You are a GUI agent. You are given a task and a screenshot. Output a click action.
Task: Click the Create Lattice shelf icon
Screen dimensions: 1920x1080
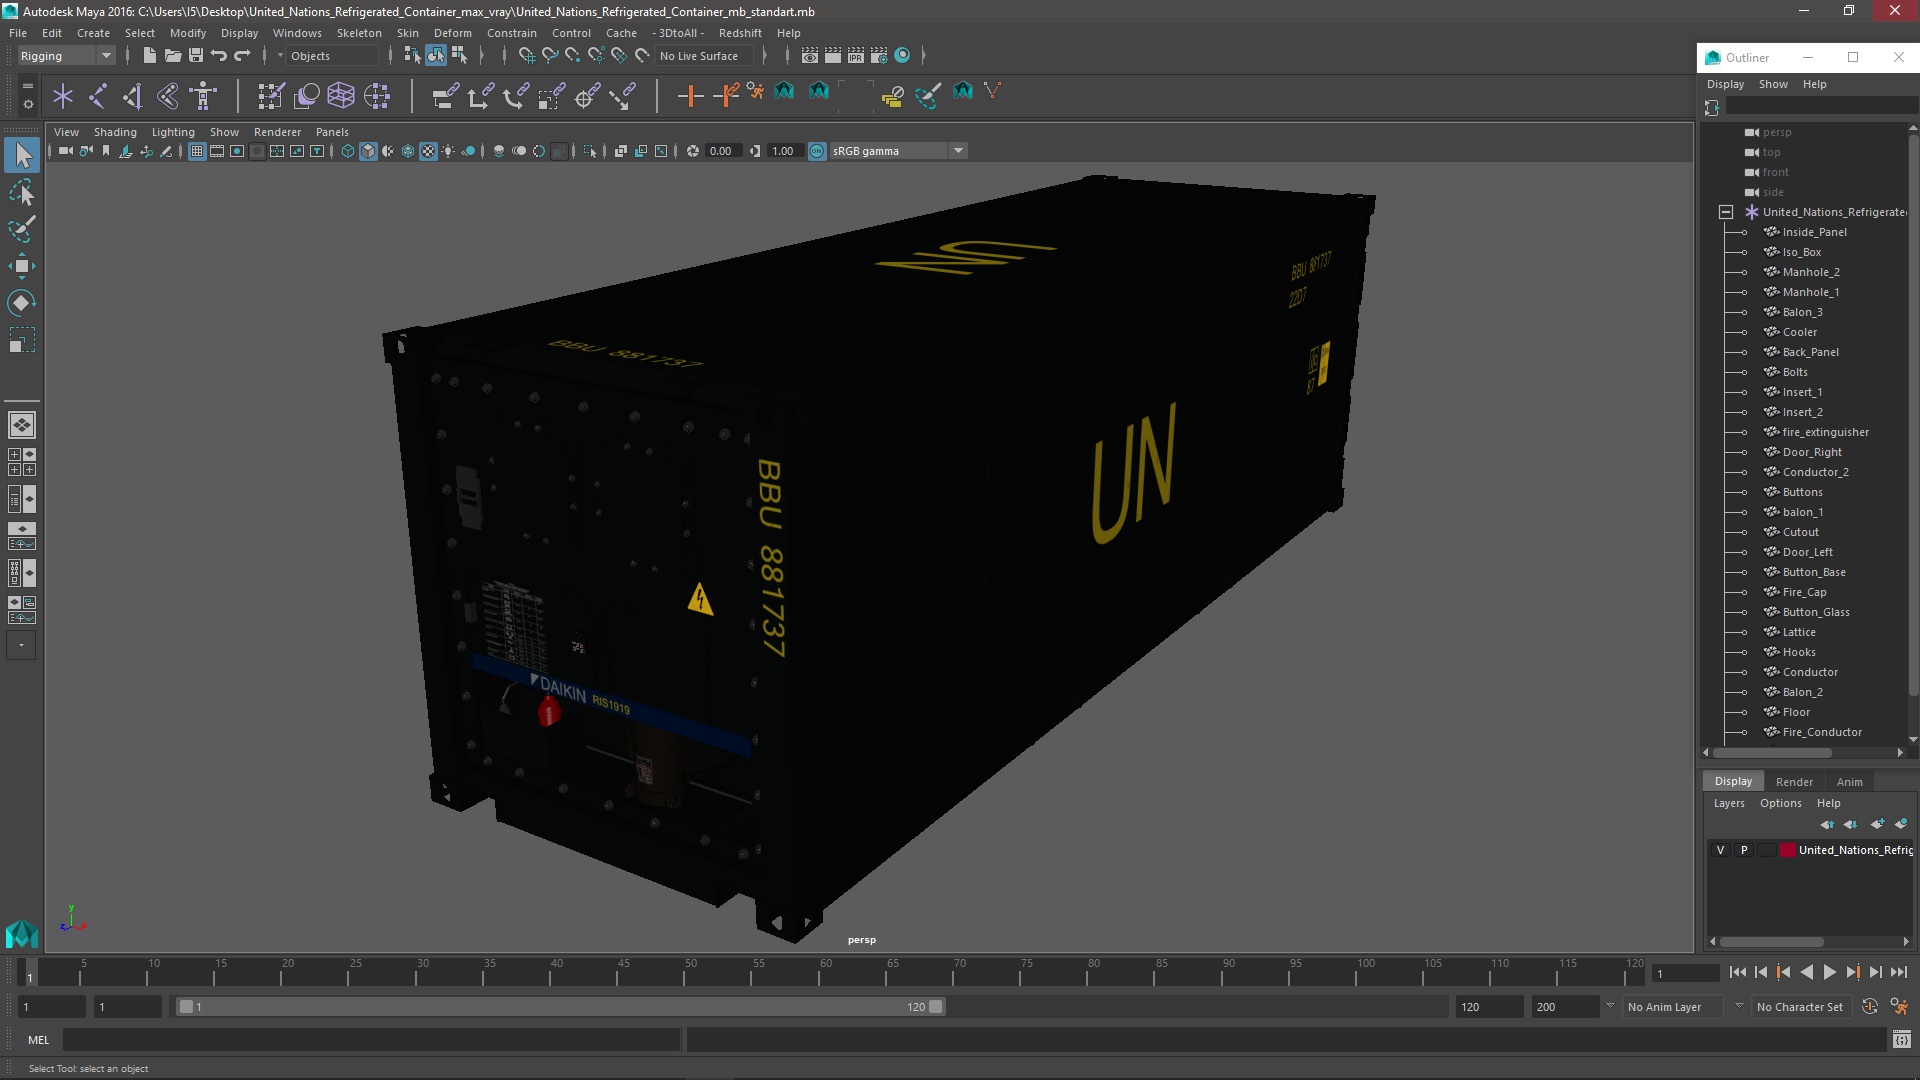pos(341,96)
